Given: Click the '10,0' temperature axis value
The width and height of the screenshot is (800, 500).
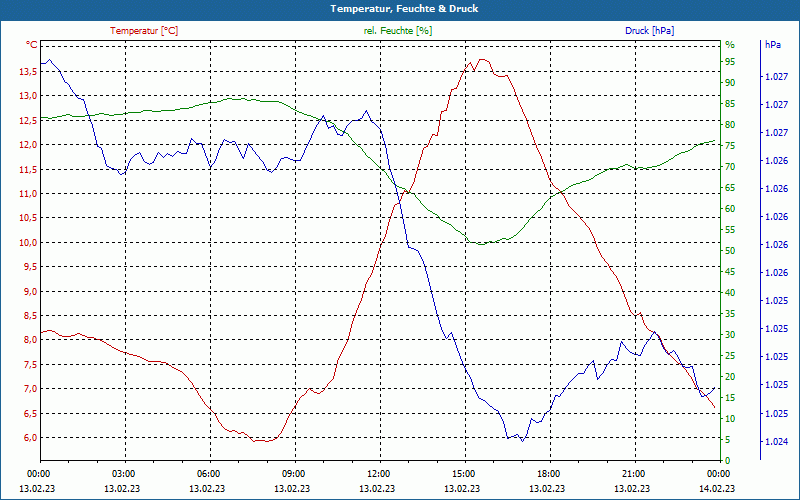Looking at the screenshot, I should click(x=28, y=243).
